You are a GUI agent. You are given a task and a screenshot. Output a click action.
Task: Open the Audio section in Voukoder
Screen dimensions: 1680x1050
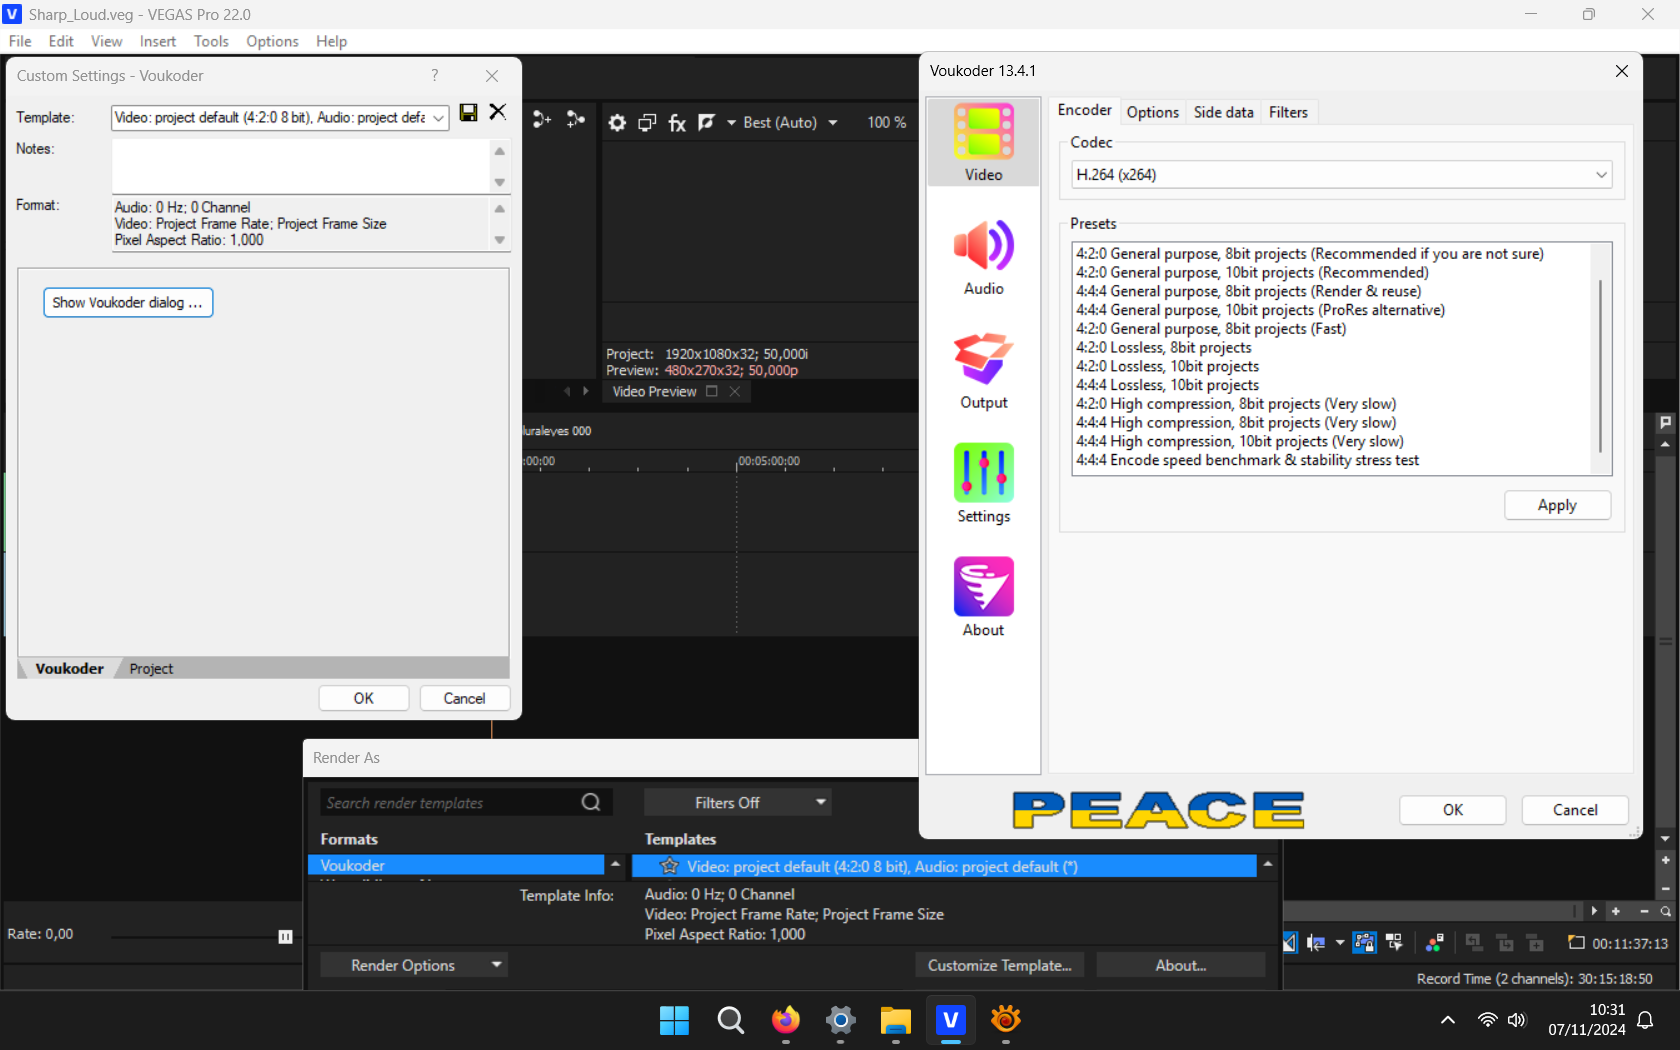point(983,258)
